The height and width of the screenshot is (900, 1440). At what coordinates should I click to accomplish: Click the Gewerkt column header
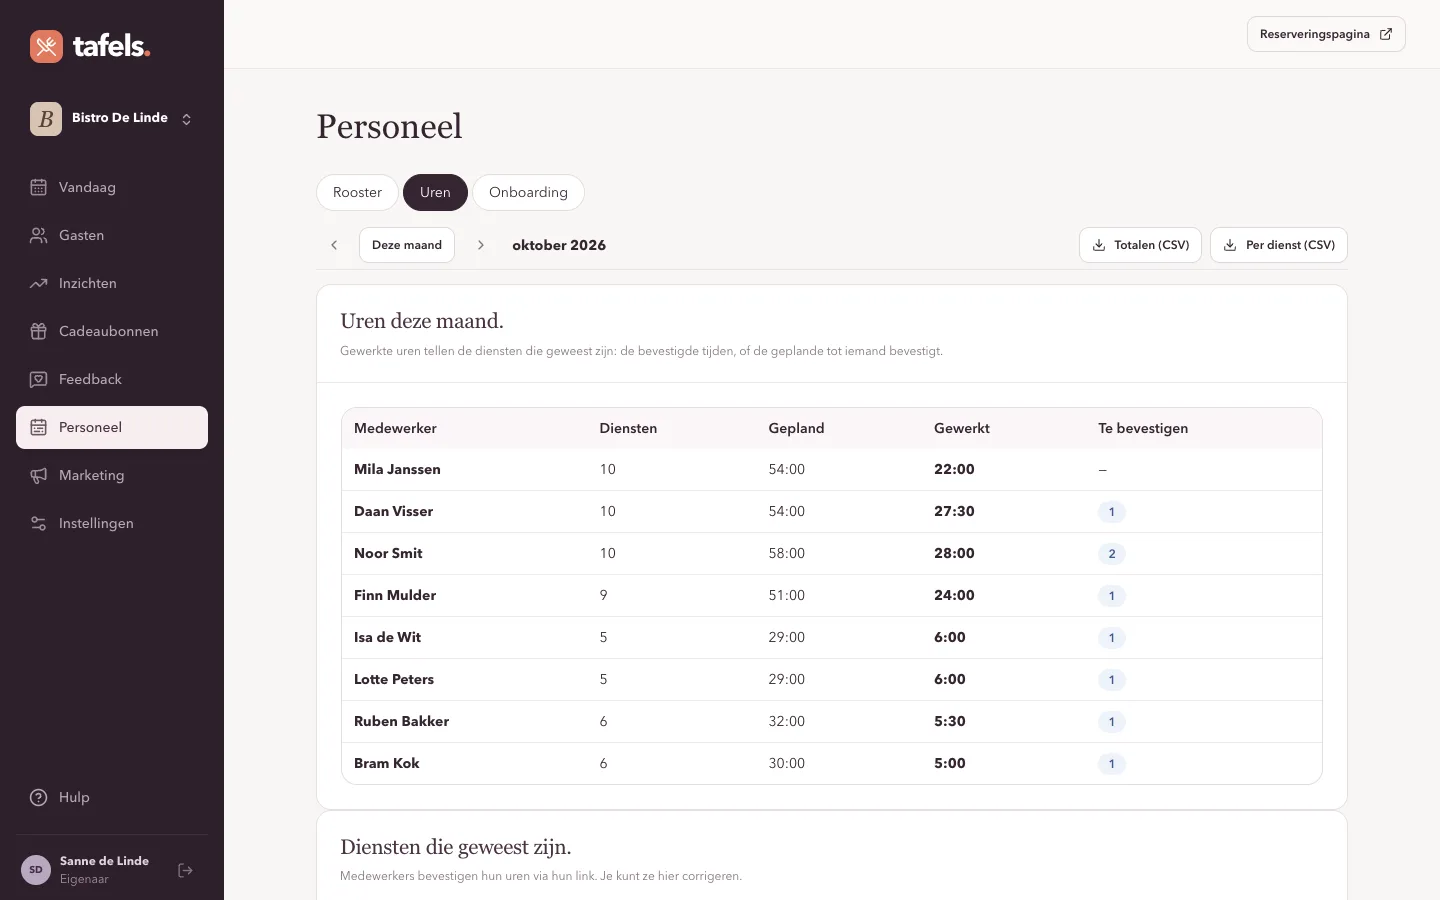click(962, 428)
